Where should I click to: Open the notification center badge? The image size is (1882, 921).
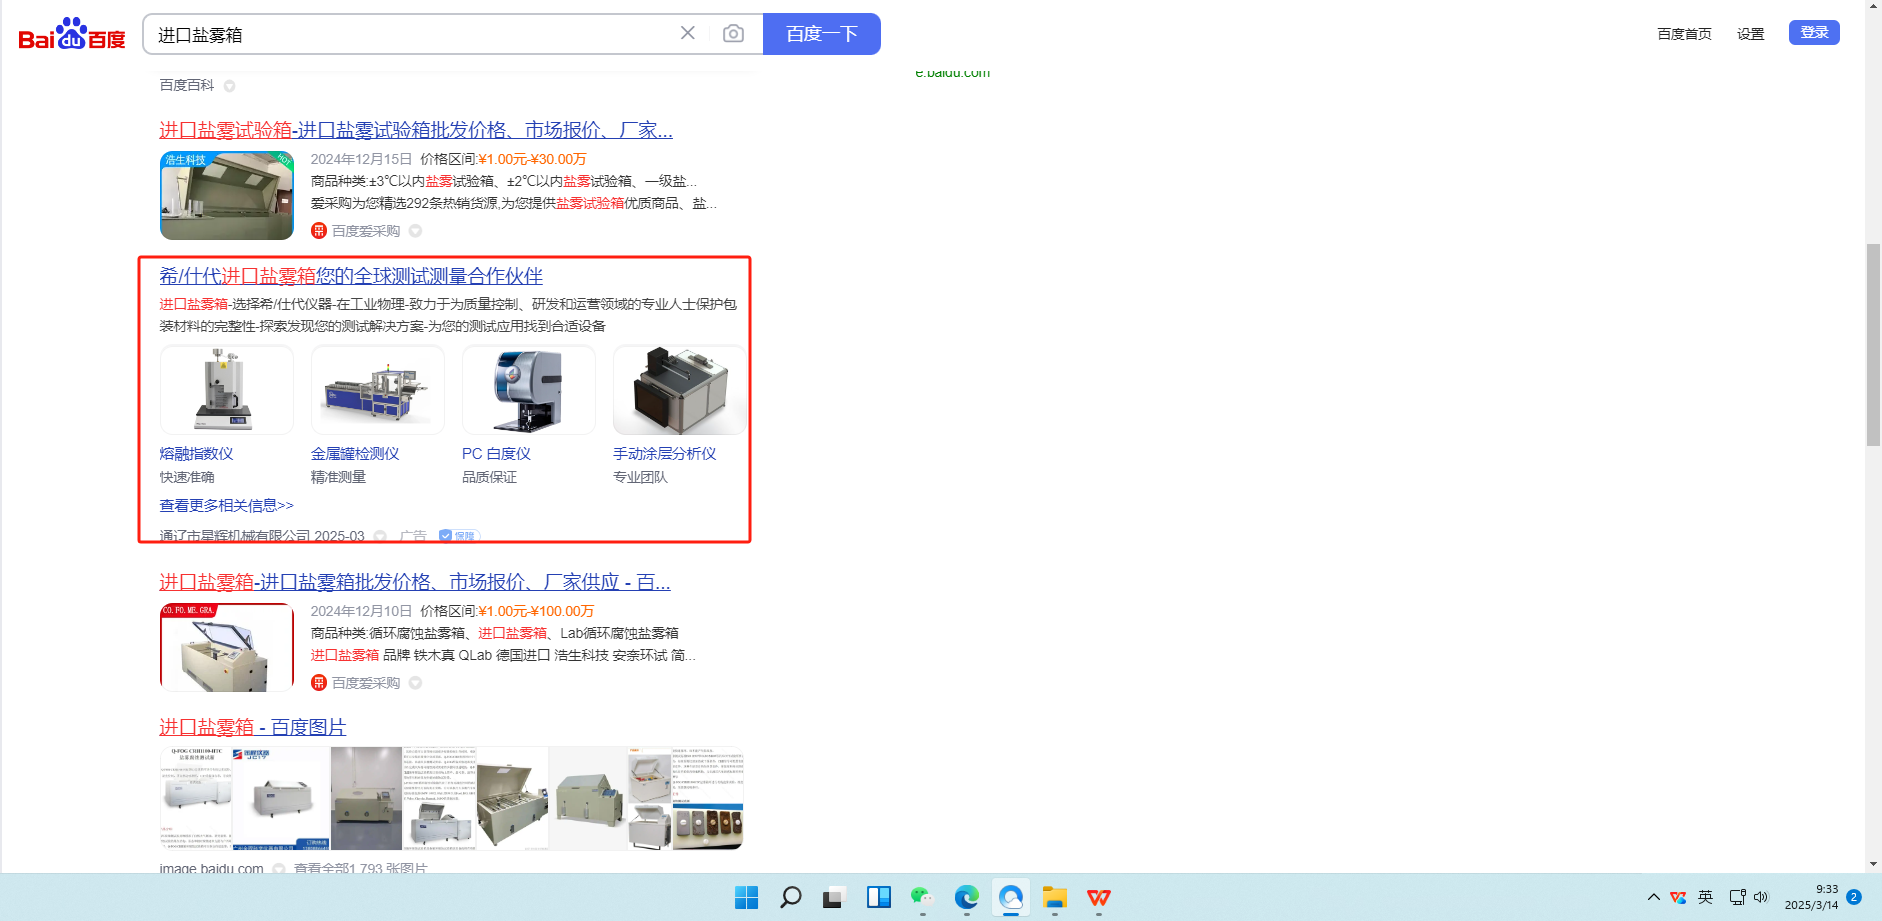click(x=1854, y=897)
